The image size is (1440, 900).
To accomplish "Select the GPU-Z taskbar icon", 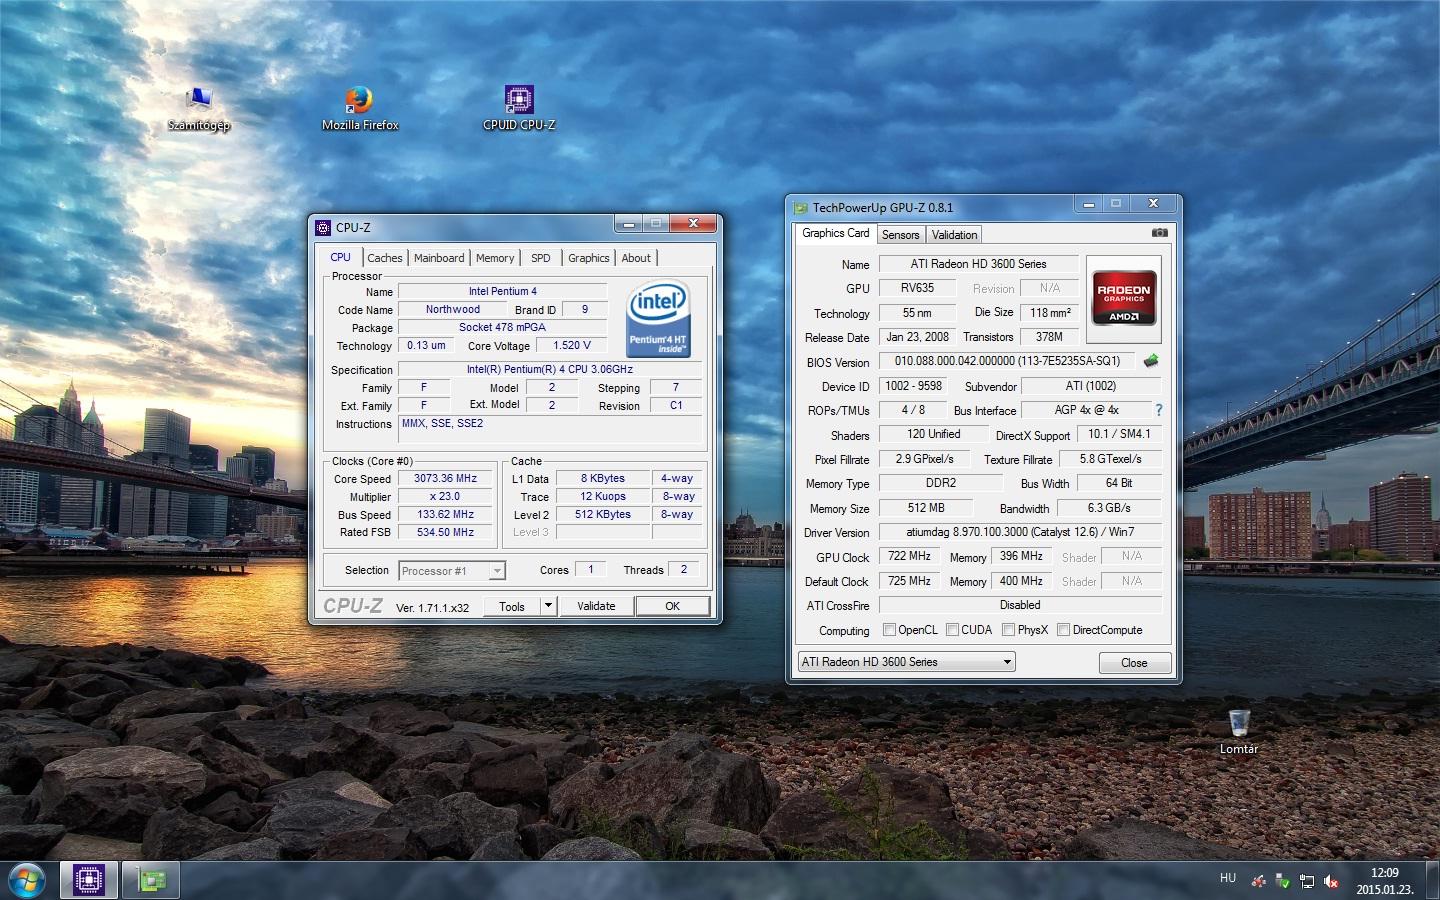I will pos(151,880).
